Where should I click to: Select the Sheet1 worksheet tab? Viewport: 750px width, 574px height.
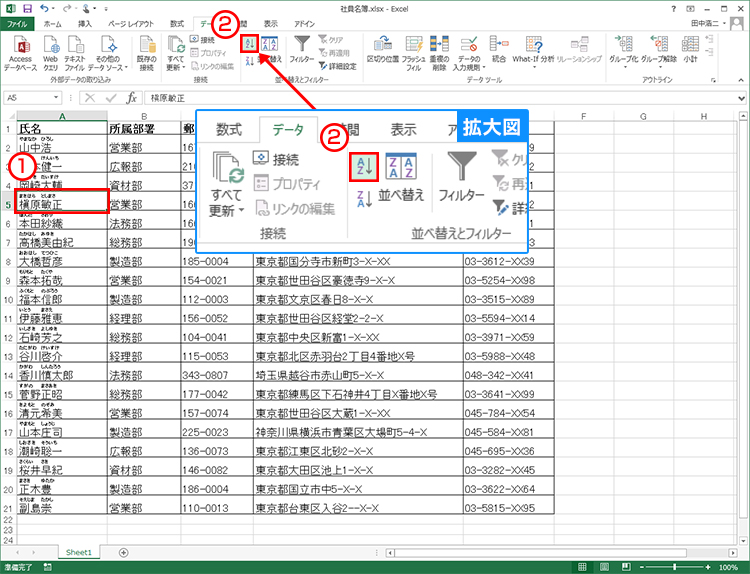(78, 552)
